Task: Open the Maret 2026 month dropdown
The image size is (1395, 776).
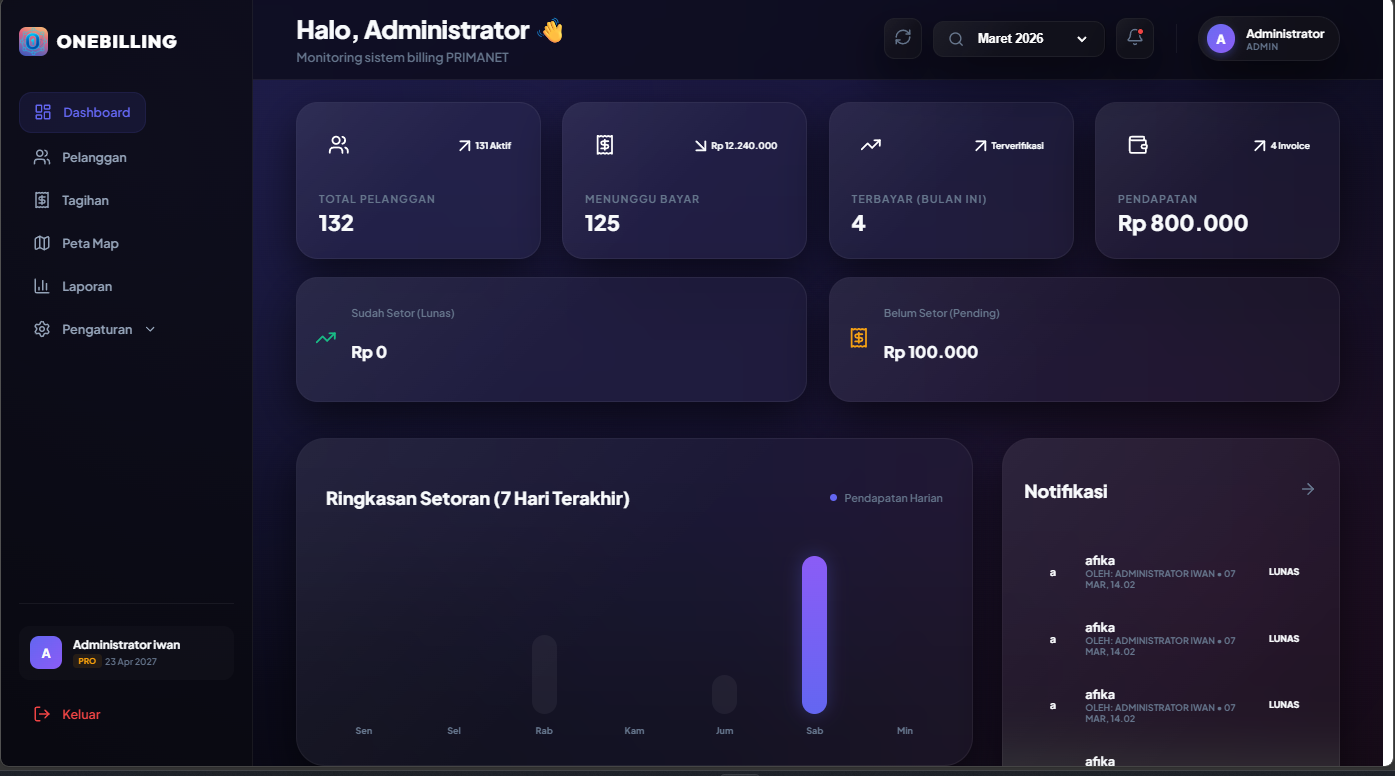Action: coord(1018,38)
